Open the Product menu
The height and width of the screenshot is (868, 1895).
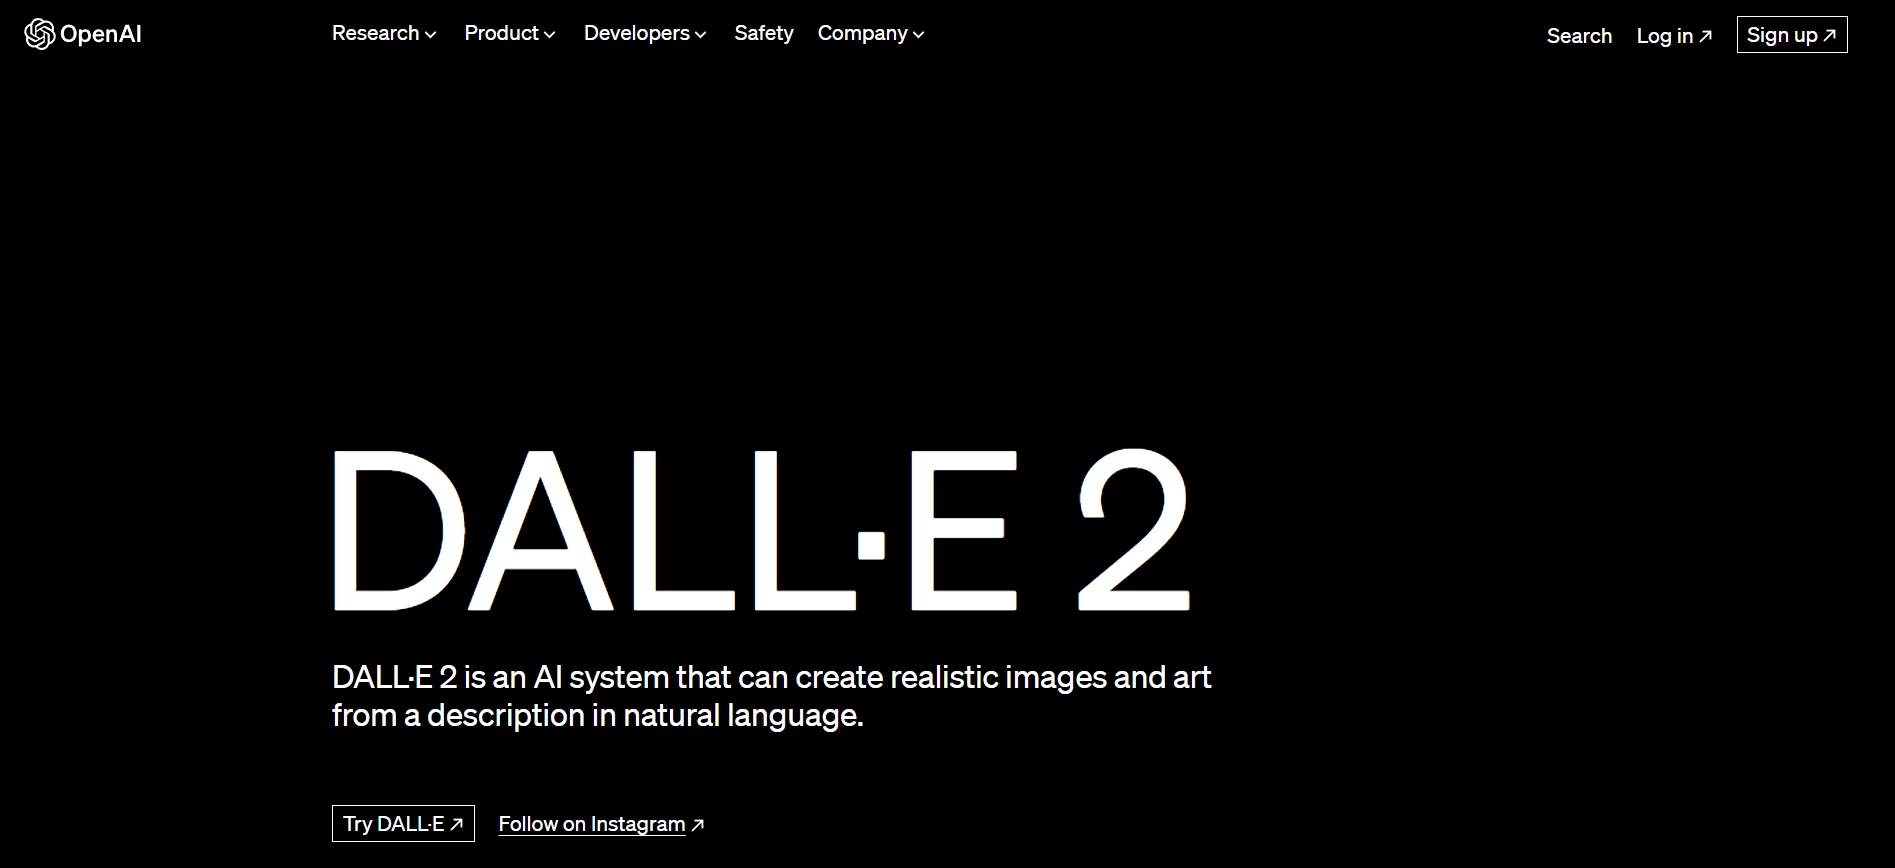[510, 33]
